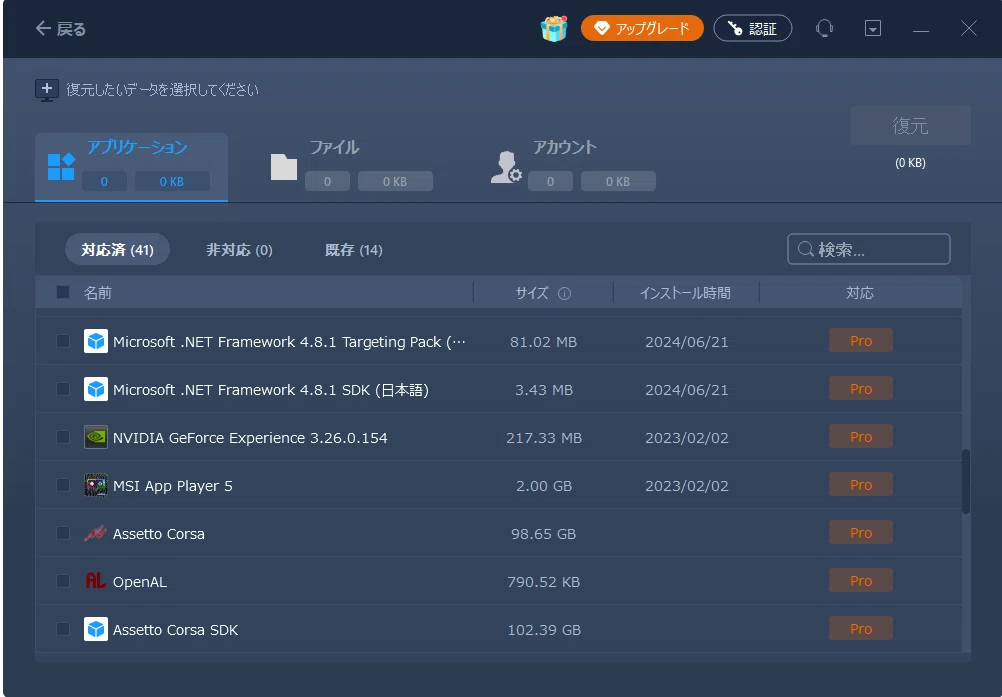
Task: Click the Pro badge for MSI App Player 5
Action: point(861,485)
